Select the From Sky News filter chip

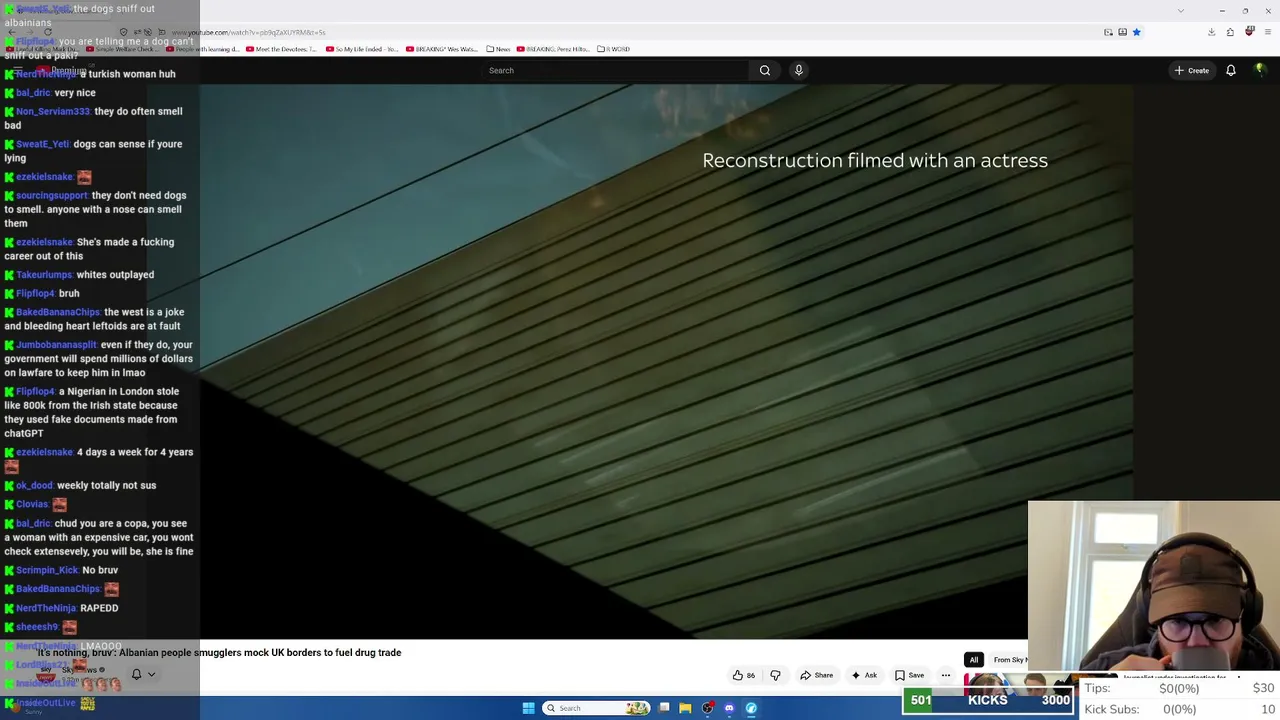[x=1009, y=660]
